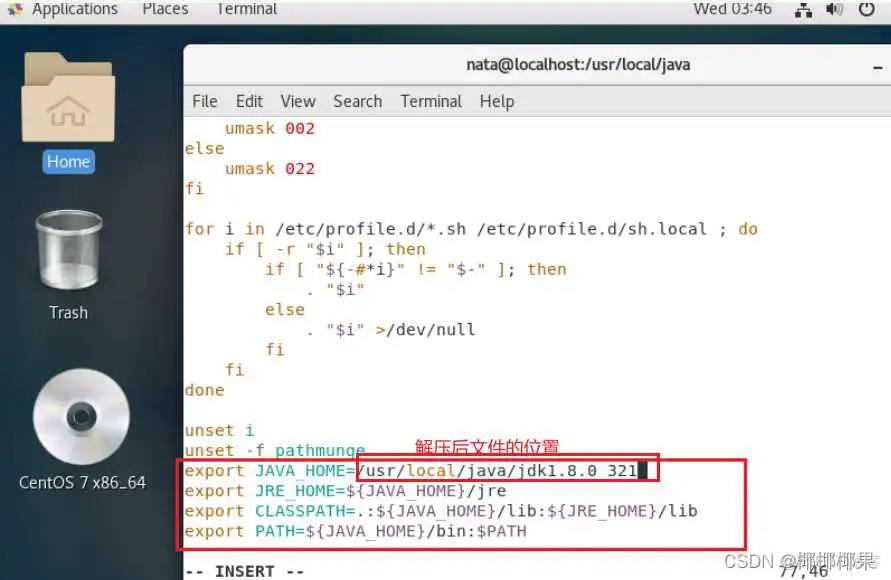Click the clock showing Wed 03:46

point(731,9)
